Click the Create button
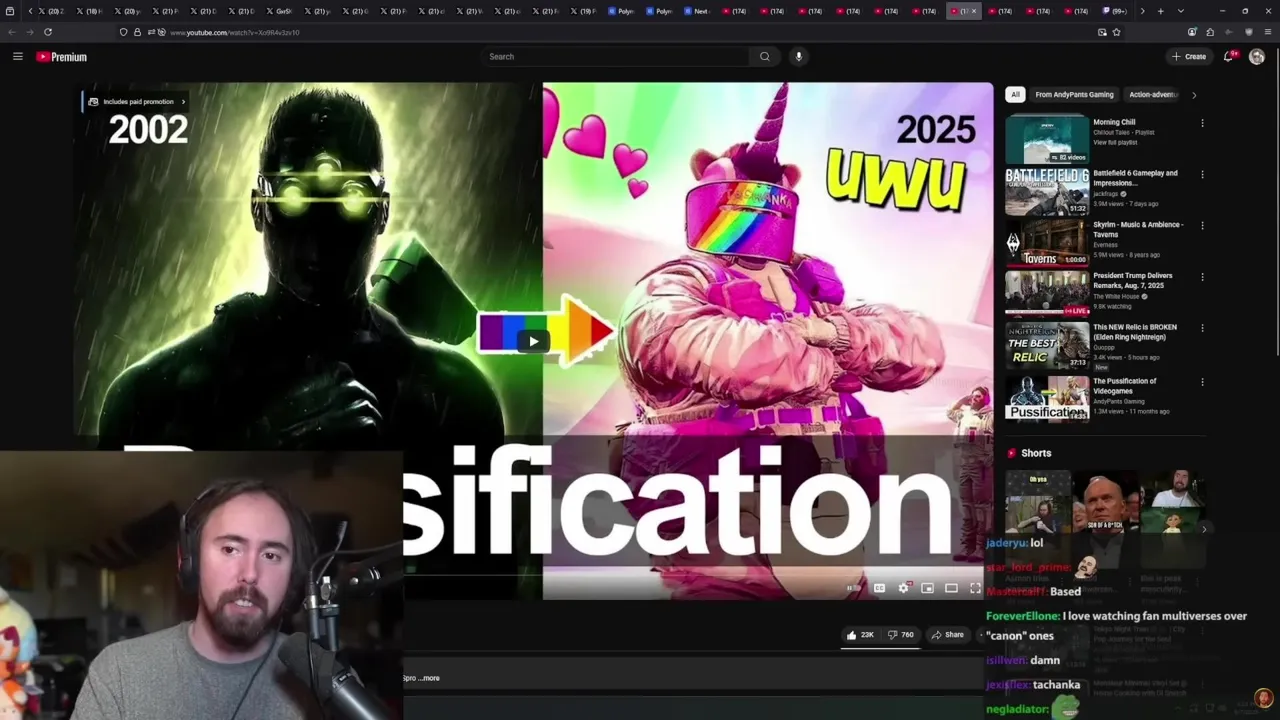 [1189, 57]
